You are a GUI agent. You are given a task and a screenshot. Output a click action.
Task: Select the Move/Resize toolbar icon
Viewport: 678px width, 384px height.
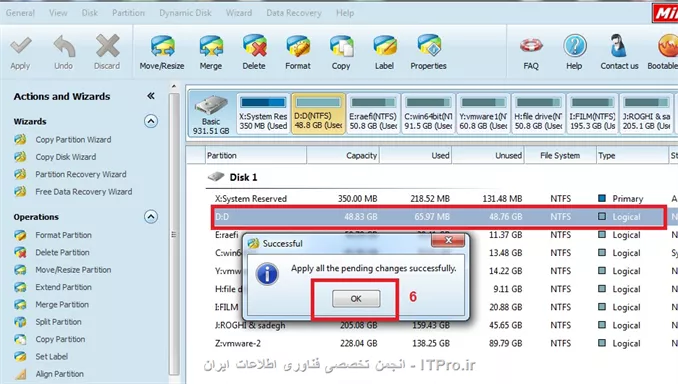pyautogui.click(x=162, y=46)
